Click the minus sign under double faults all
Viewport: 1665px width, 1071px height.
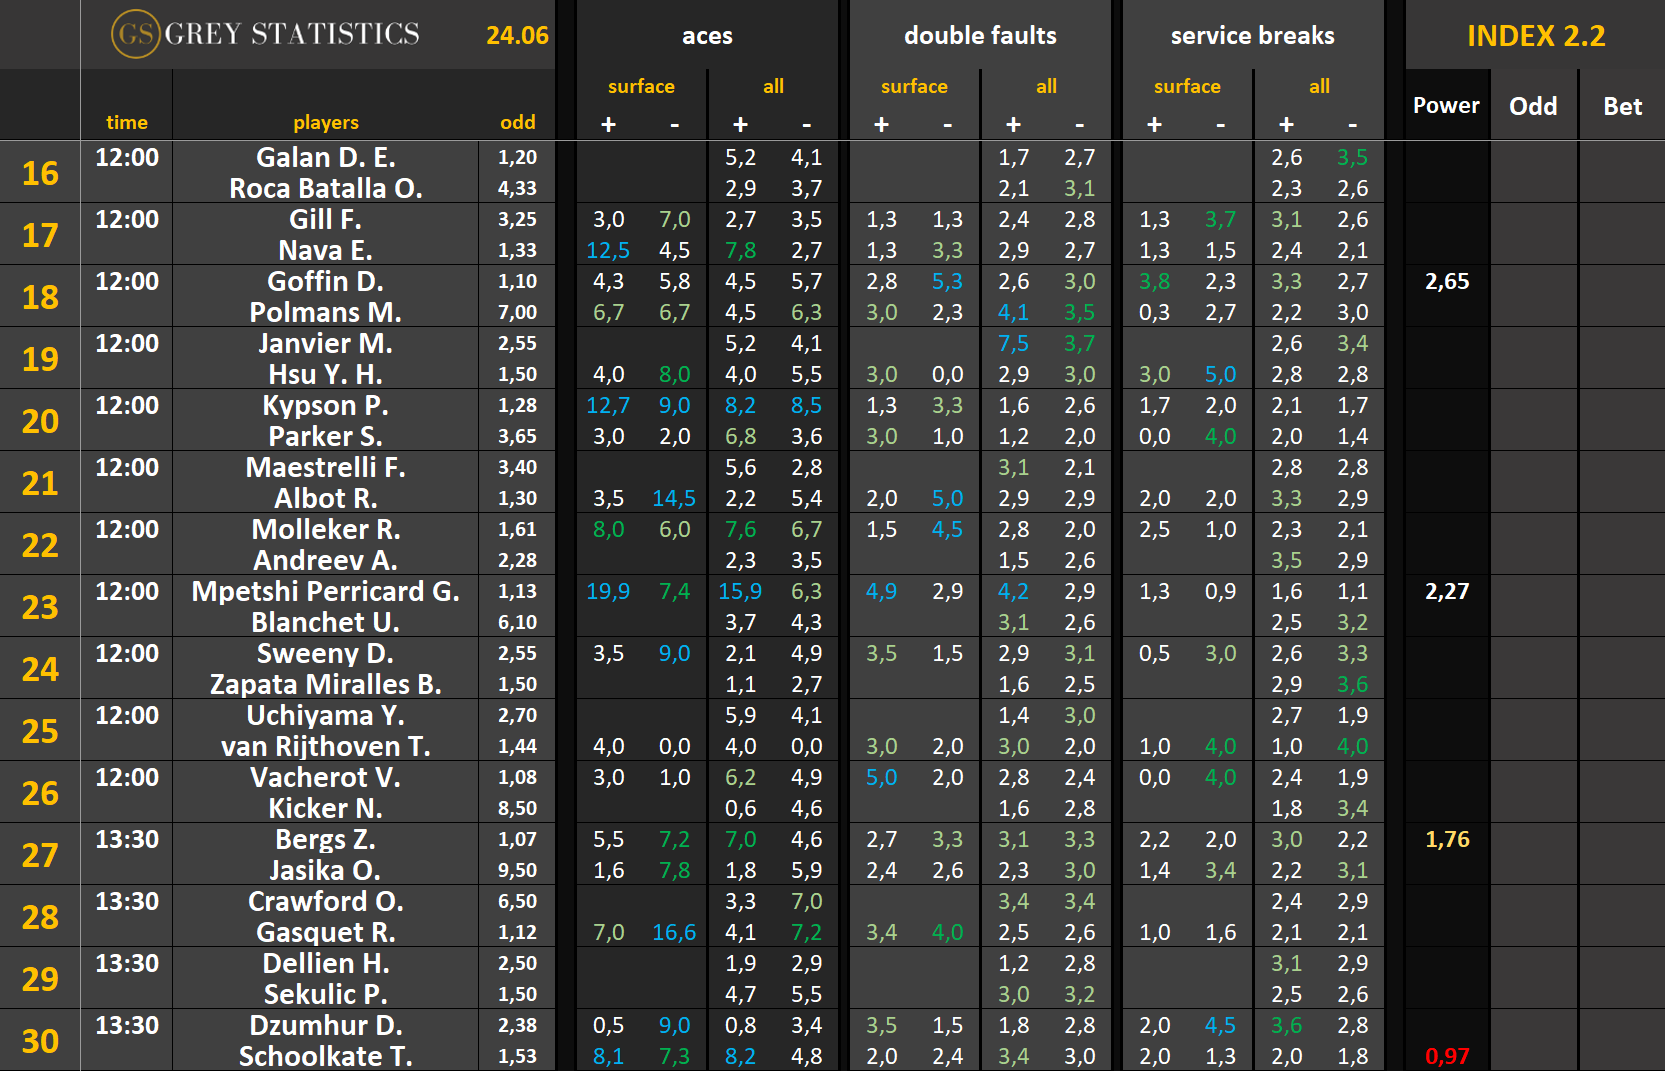[1079, 124]
